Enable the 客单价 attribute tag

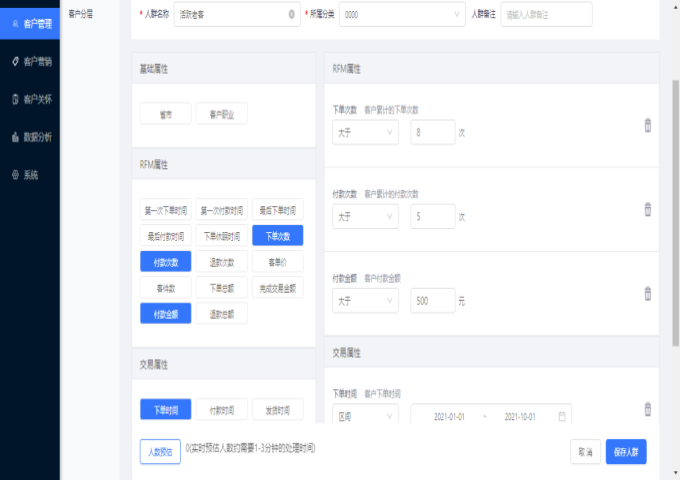(277, 262)
